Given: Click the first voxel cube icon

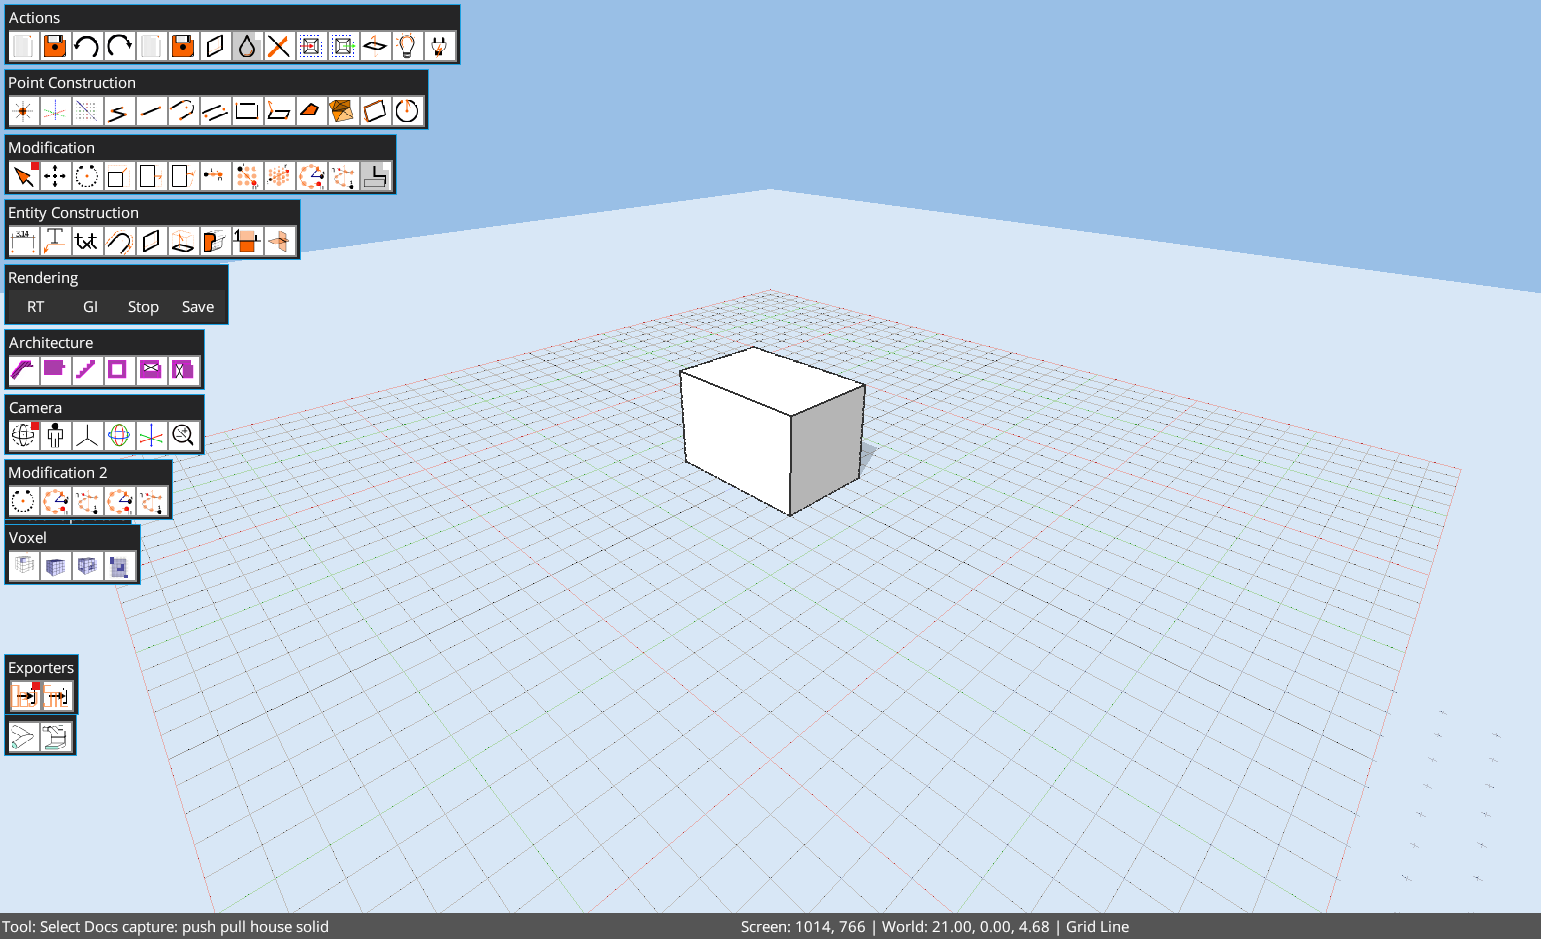Looking at the screenshot, I should coord(23,566).
